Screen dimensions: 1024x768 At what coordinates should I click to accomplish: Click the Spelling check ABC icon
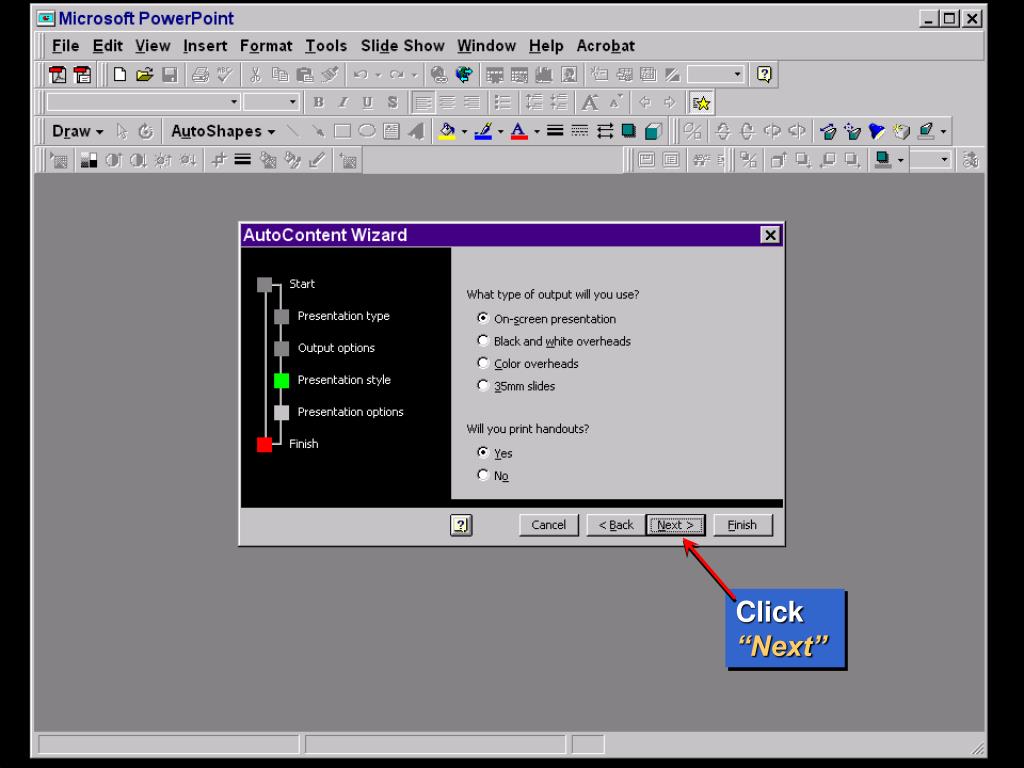[x=225, y=74]
